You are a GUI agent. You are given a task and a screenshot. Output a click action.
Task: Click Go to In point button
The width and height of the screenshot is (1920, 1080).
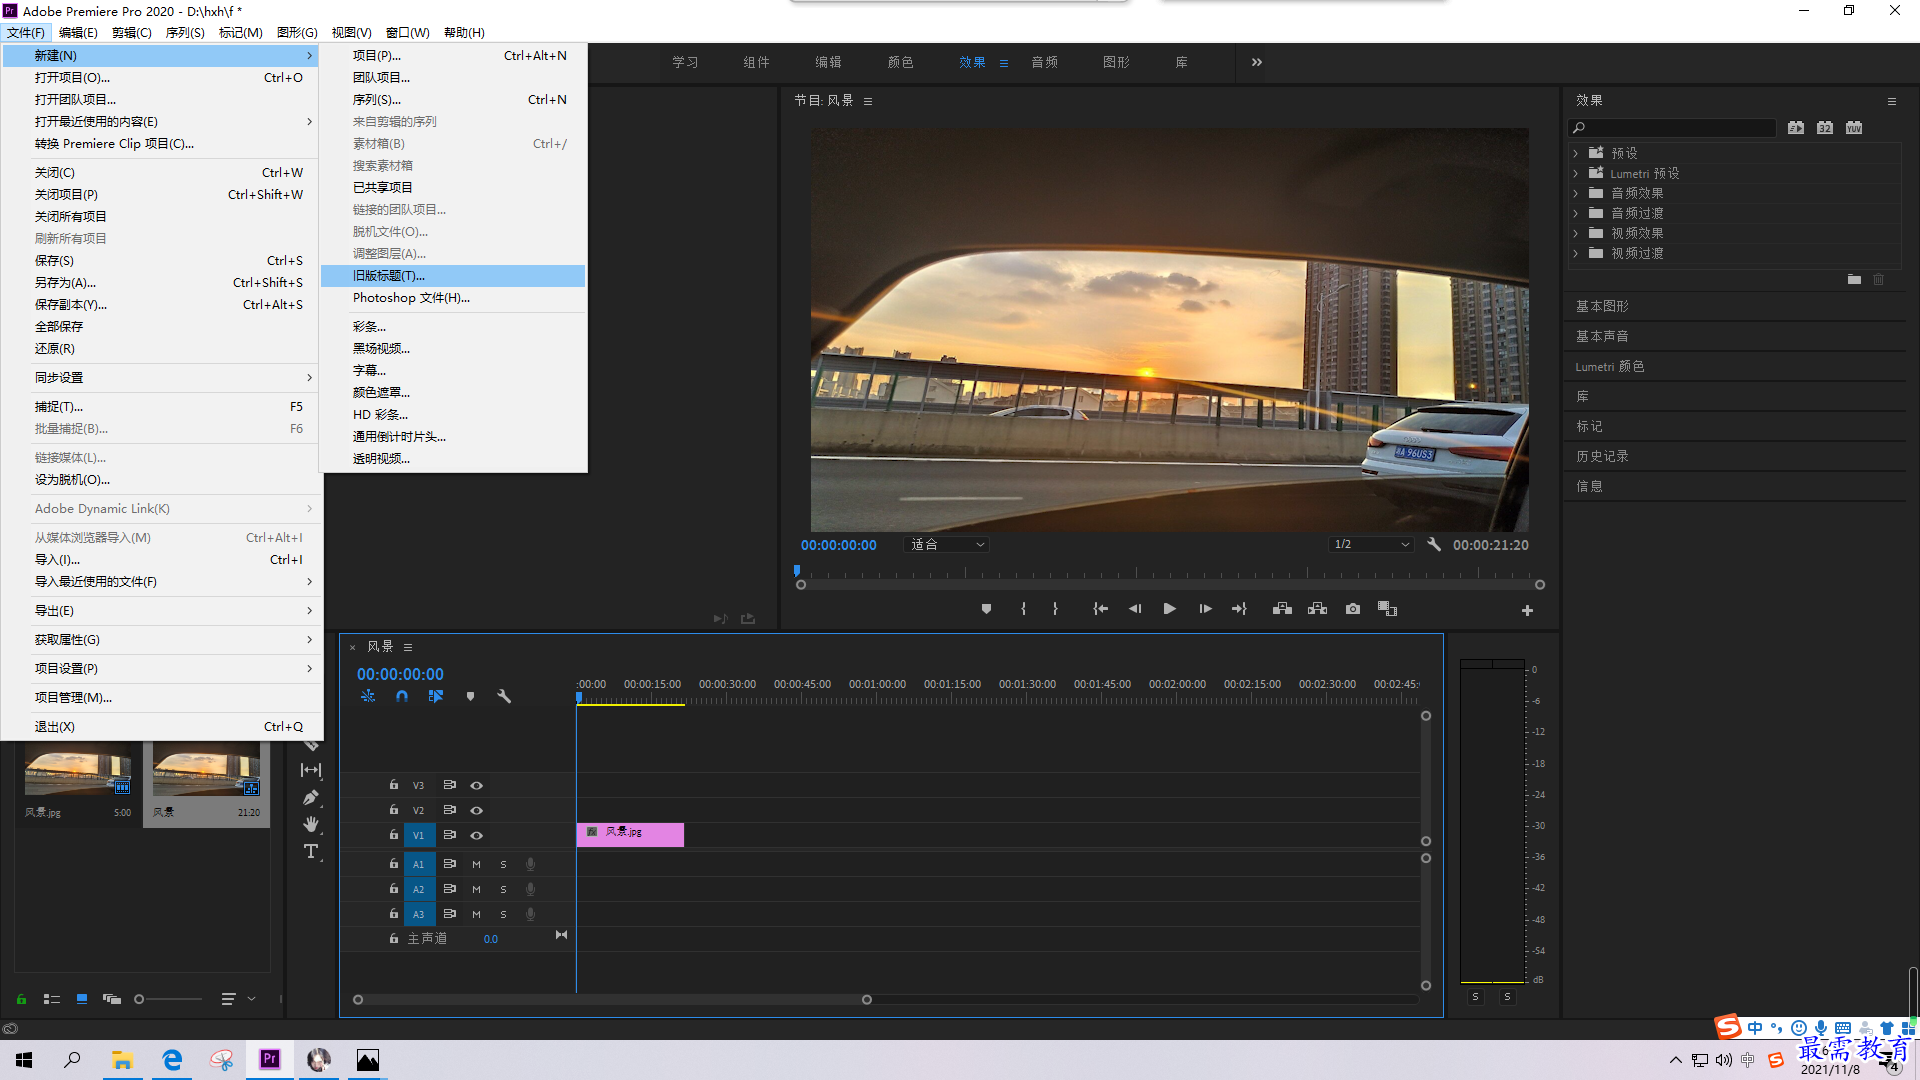click(1100, 609)
